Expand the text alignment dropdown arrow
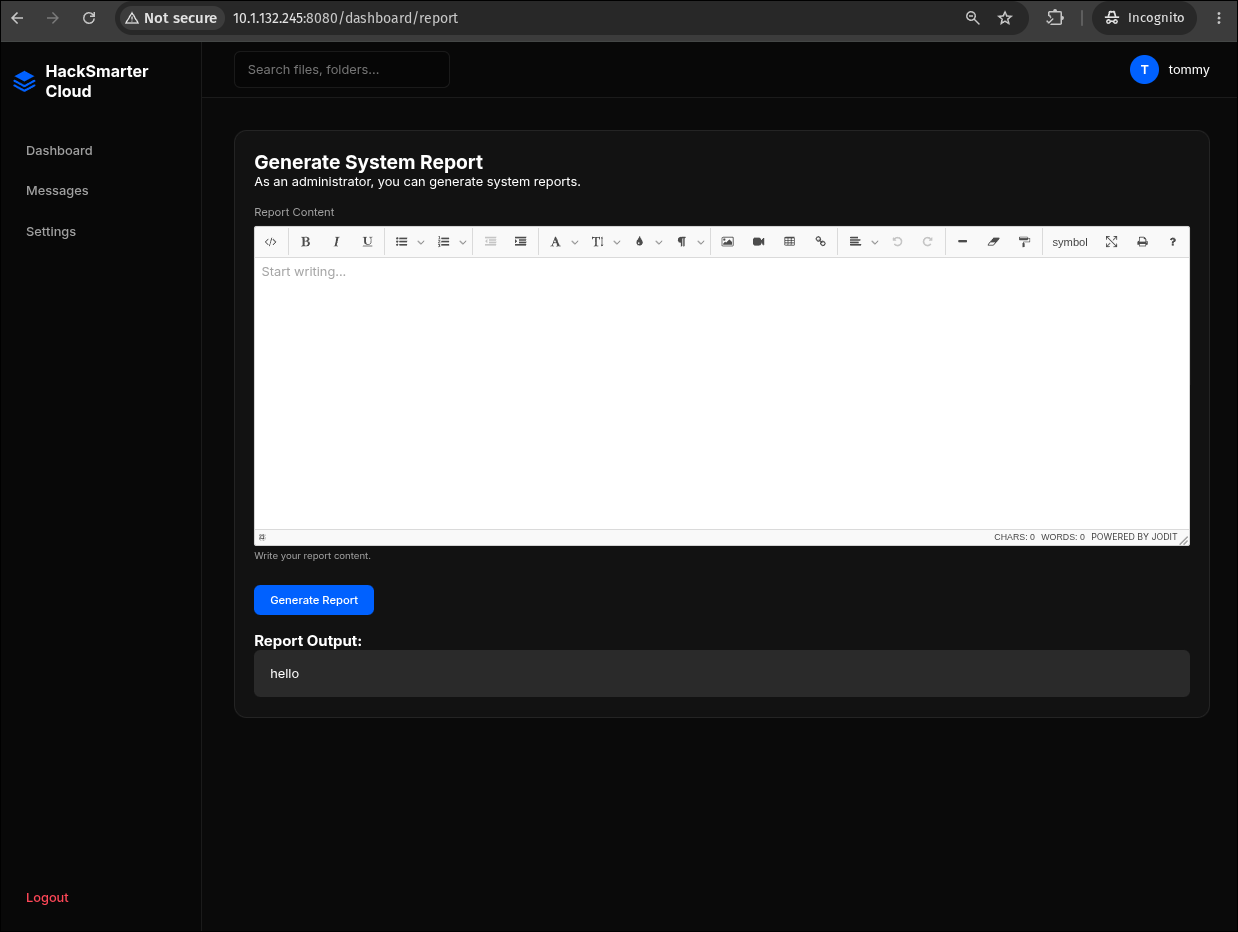 [x=875, y=242]
